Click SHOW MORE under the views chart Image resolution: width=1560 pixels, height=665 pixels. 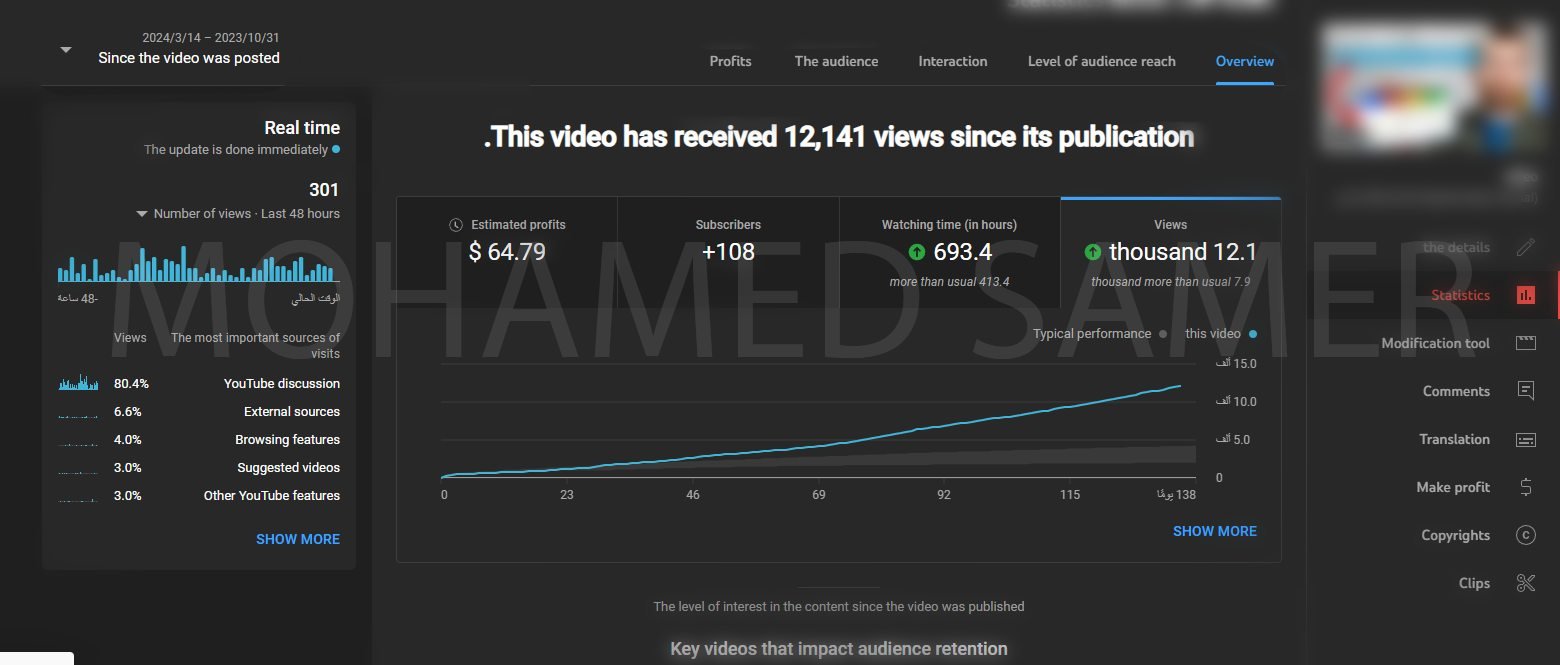tap(1215, 531)
